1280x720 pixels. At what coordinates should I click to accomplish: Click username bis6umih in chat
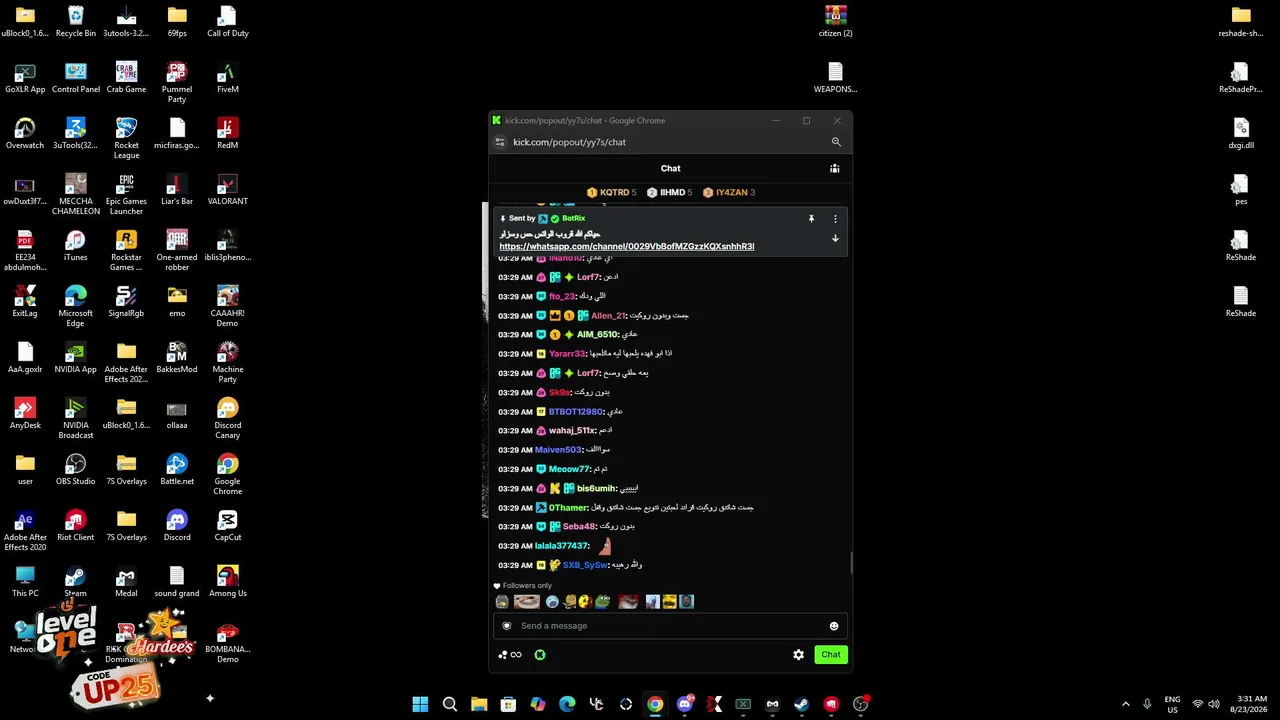tap(596, 488)
